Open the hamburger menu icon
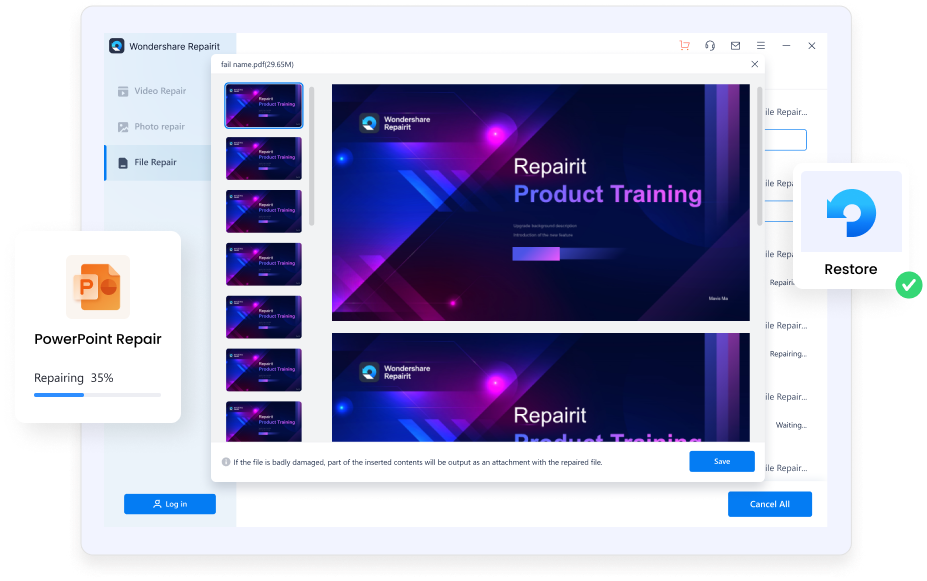Screen dimensions: 927x581 click(x=761, y=46)
